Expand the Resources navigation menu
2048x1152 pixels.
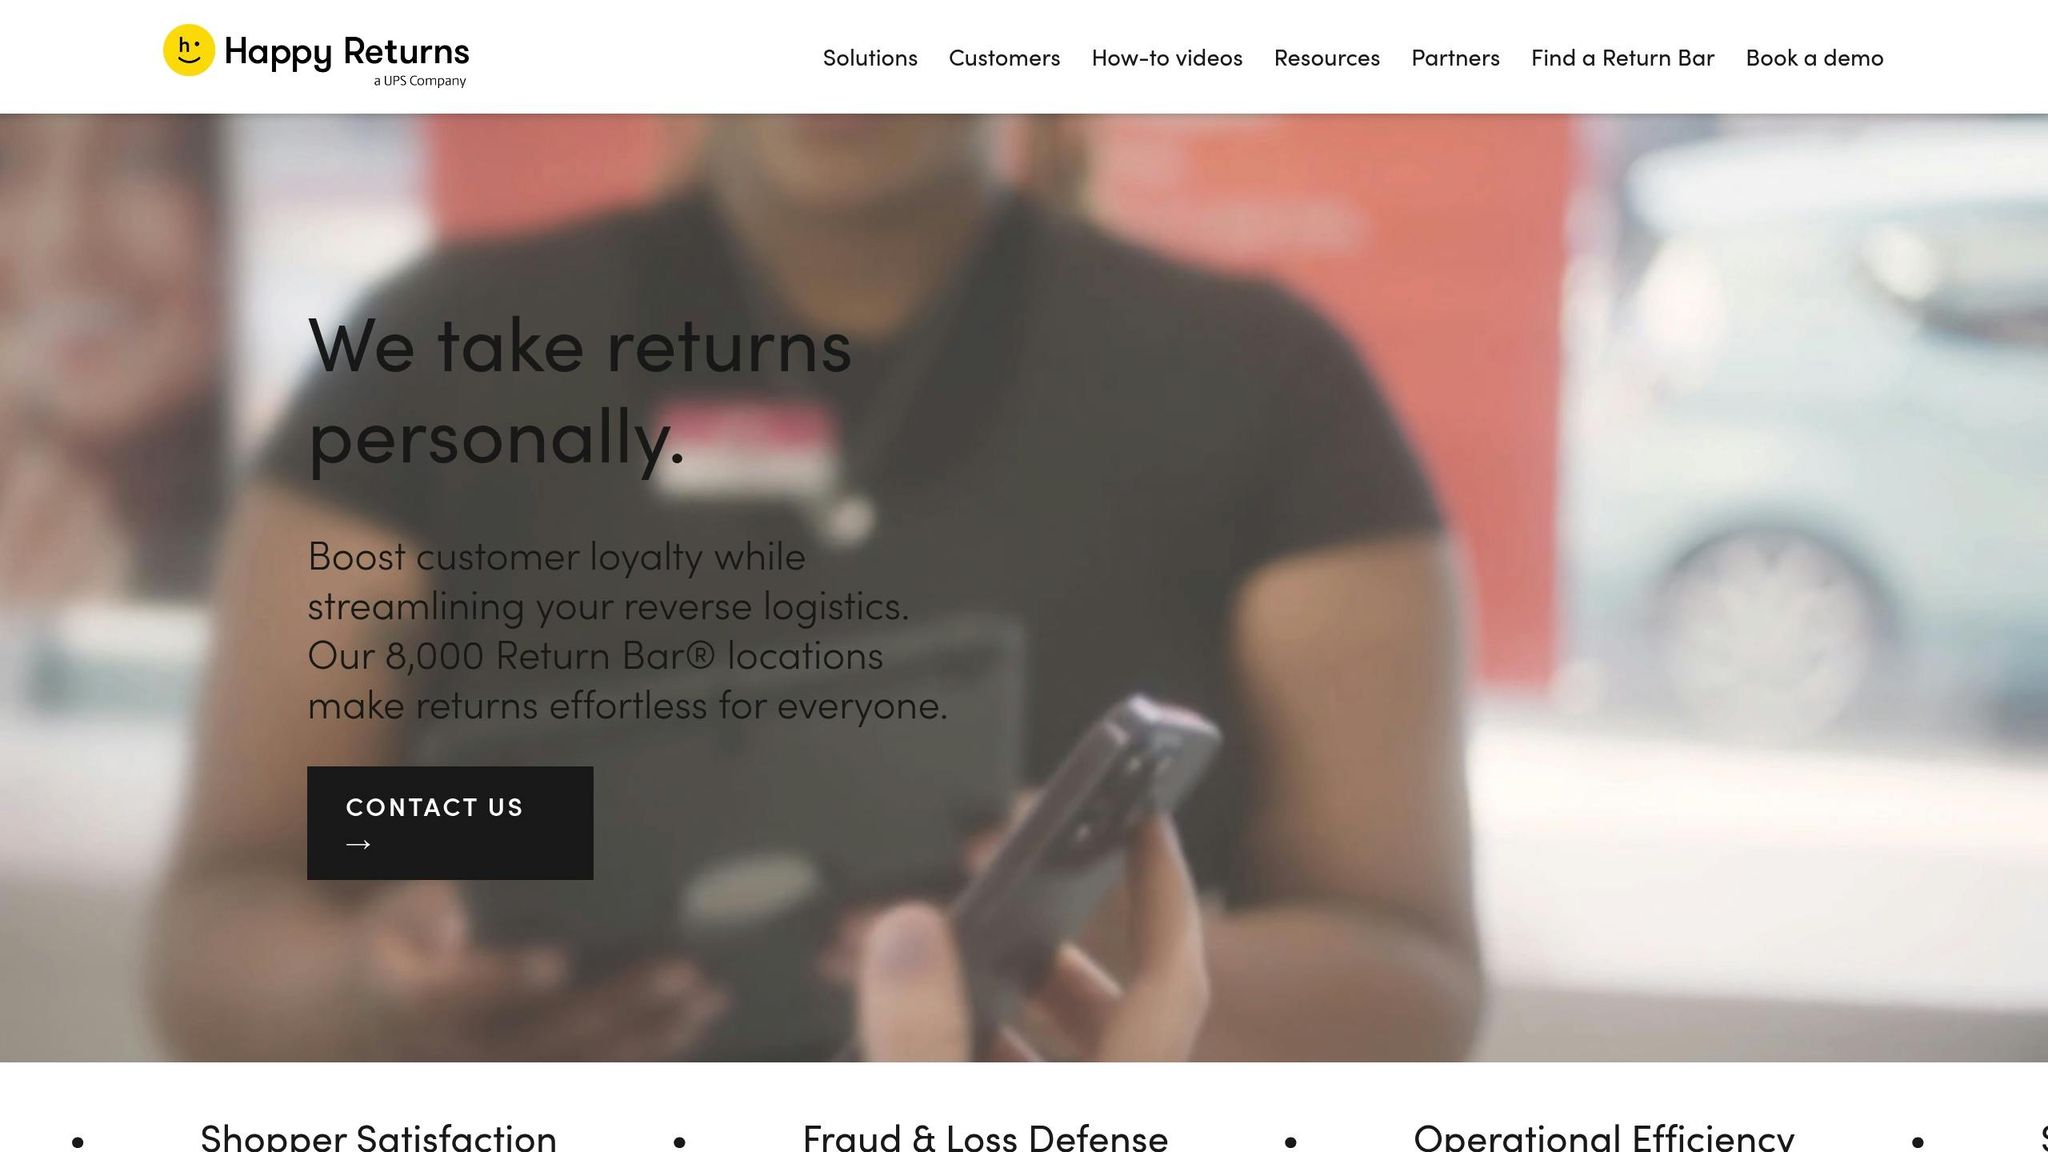(x=1327, y=58)
